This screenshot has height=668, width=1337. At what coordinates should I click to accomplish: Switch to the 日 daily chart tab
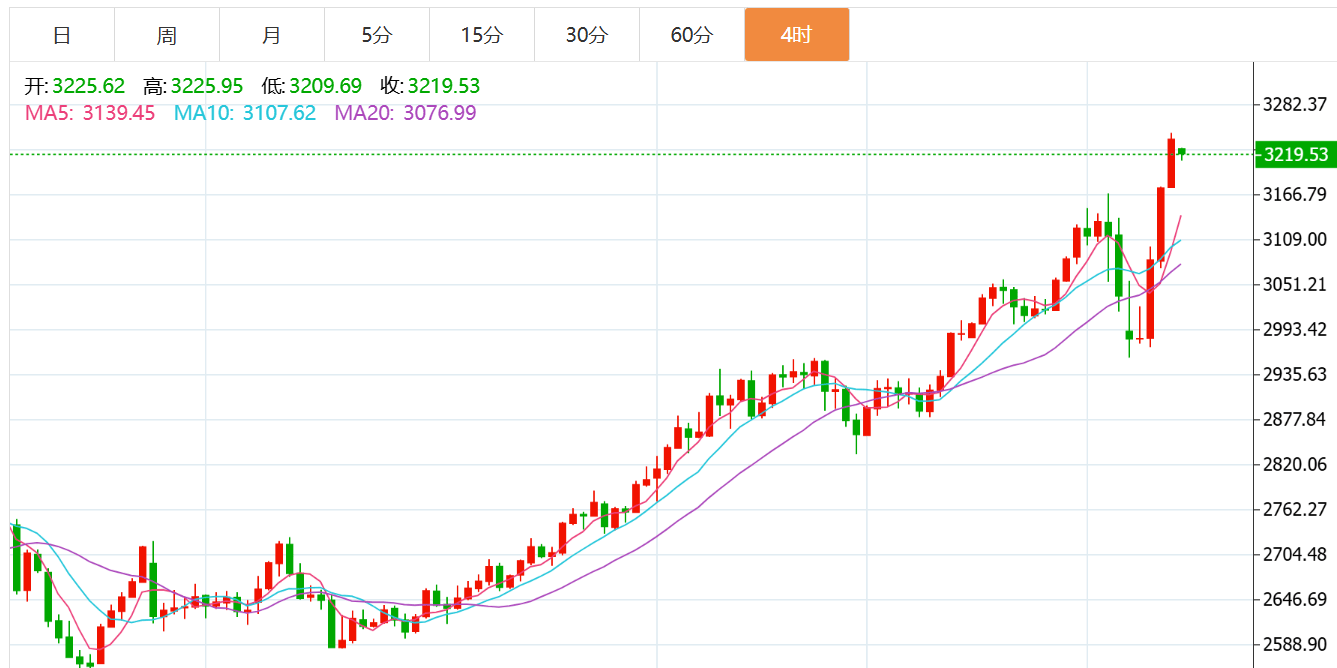coord(62,35)
